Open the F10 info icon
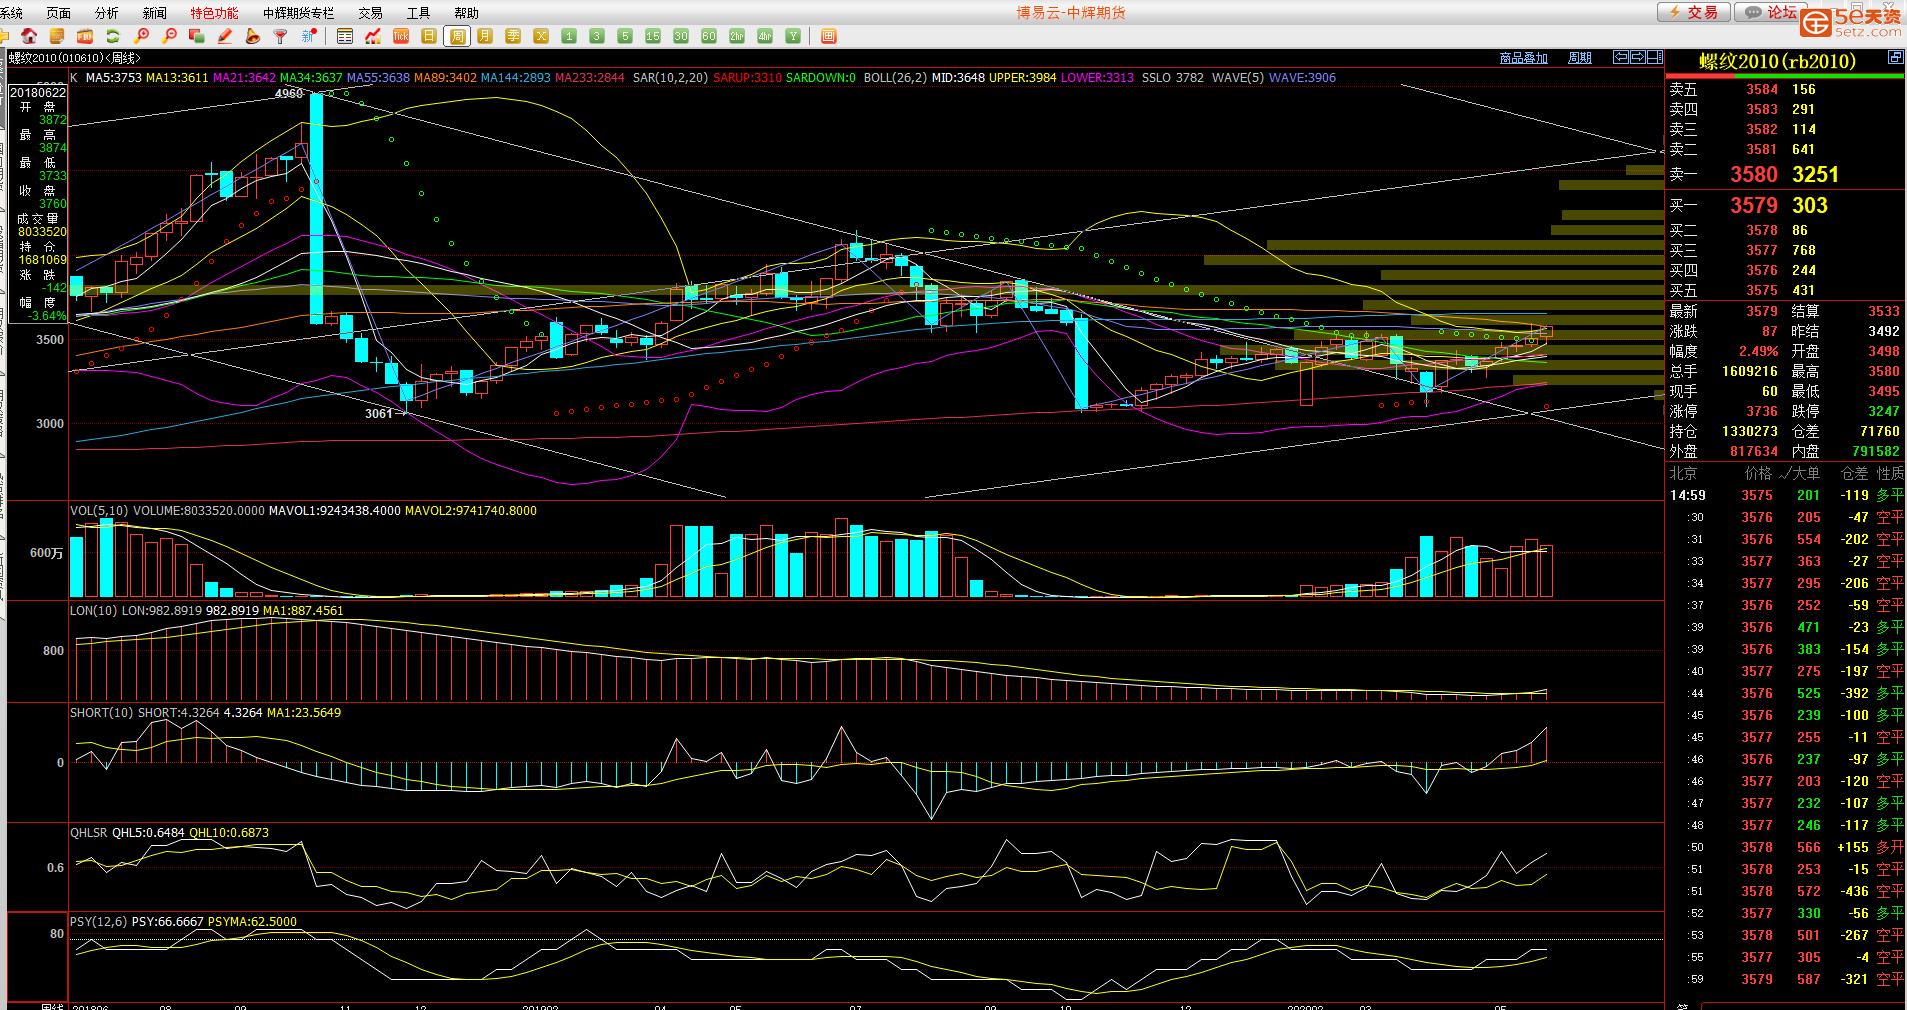 coord(85,36)
